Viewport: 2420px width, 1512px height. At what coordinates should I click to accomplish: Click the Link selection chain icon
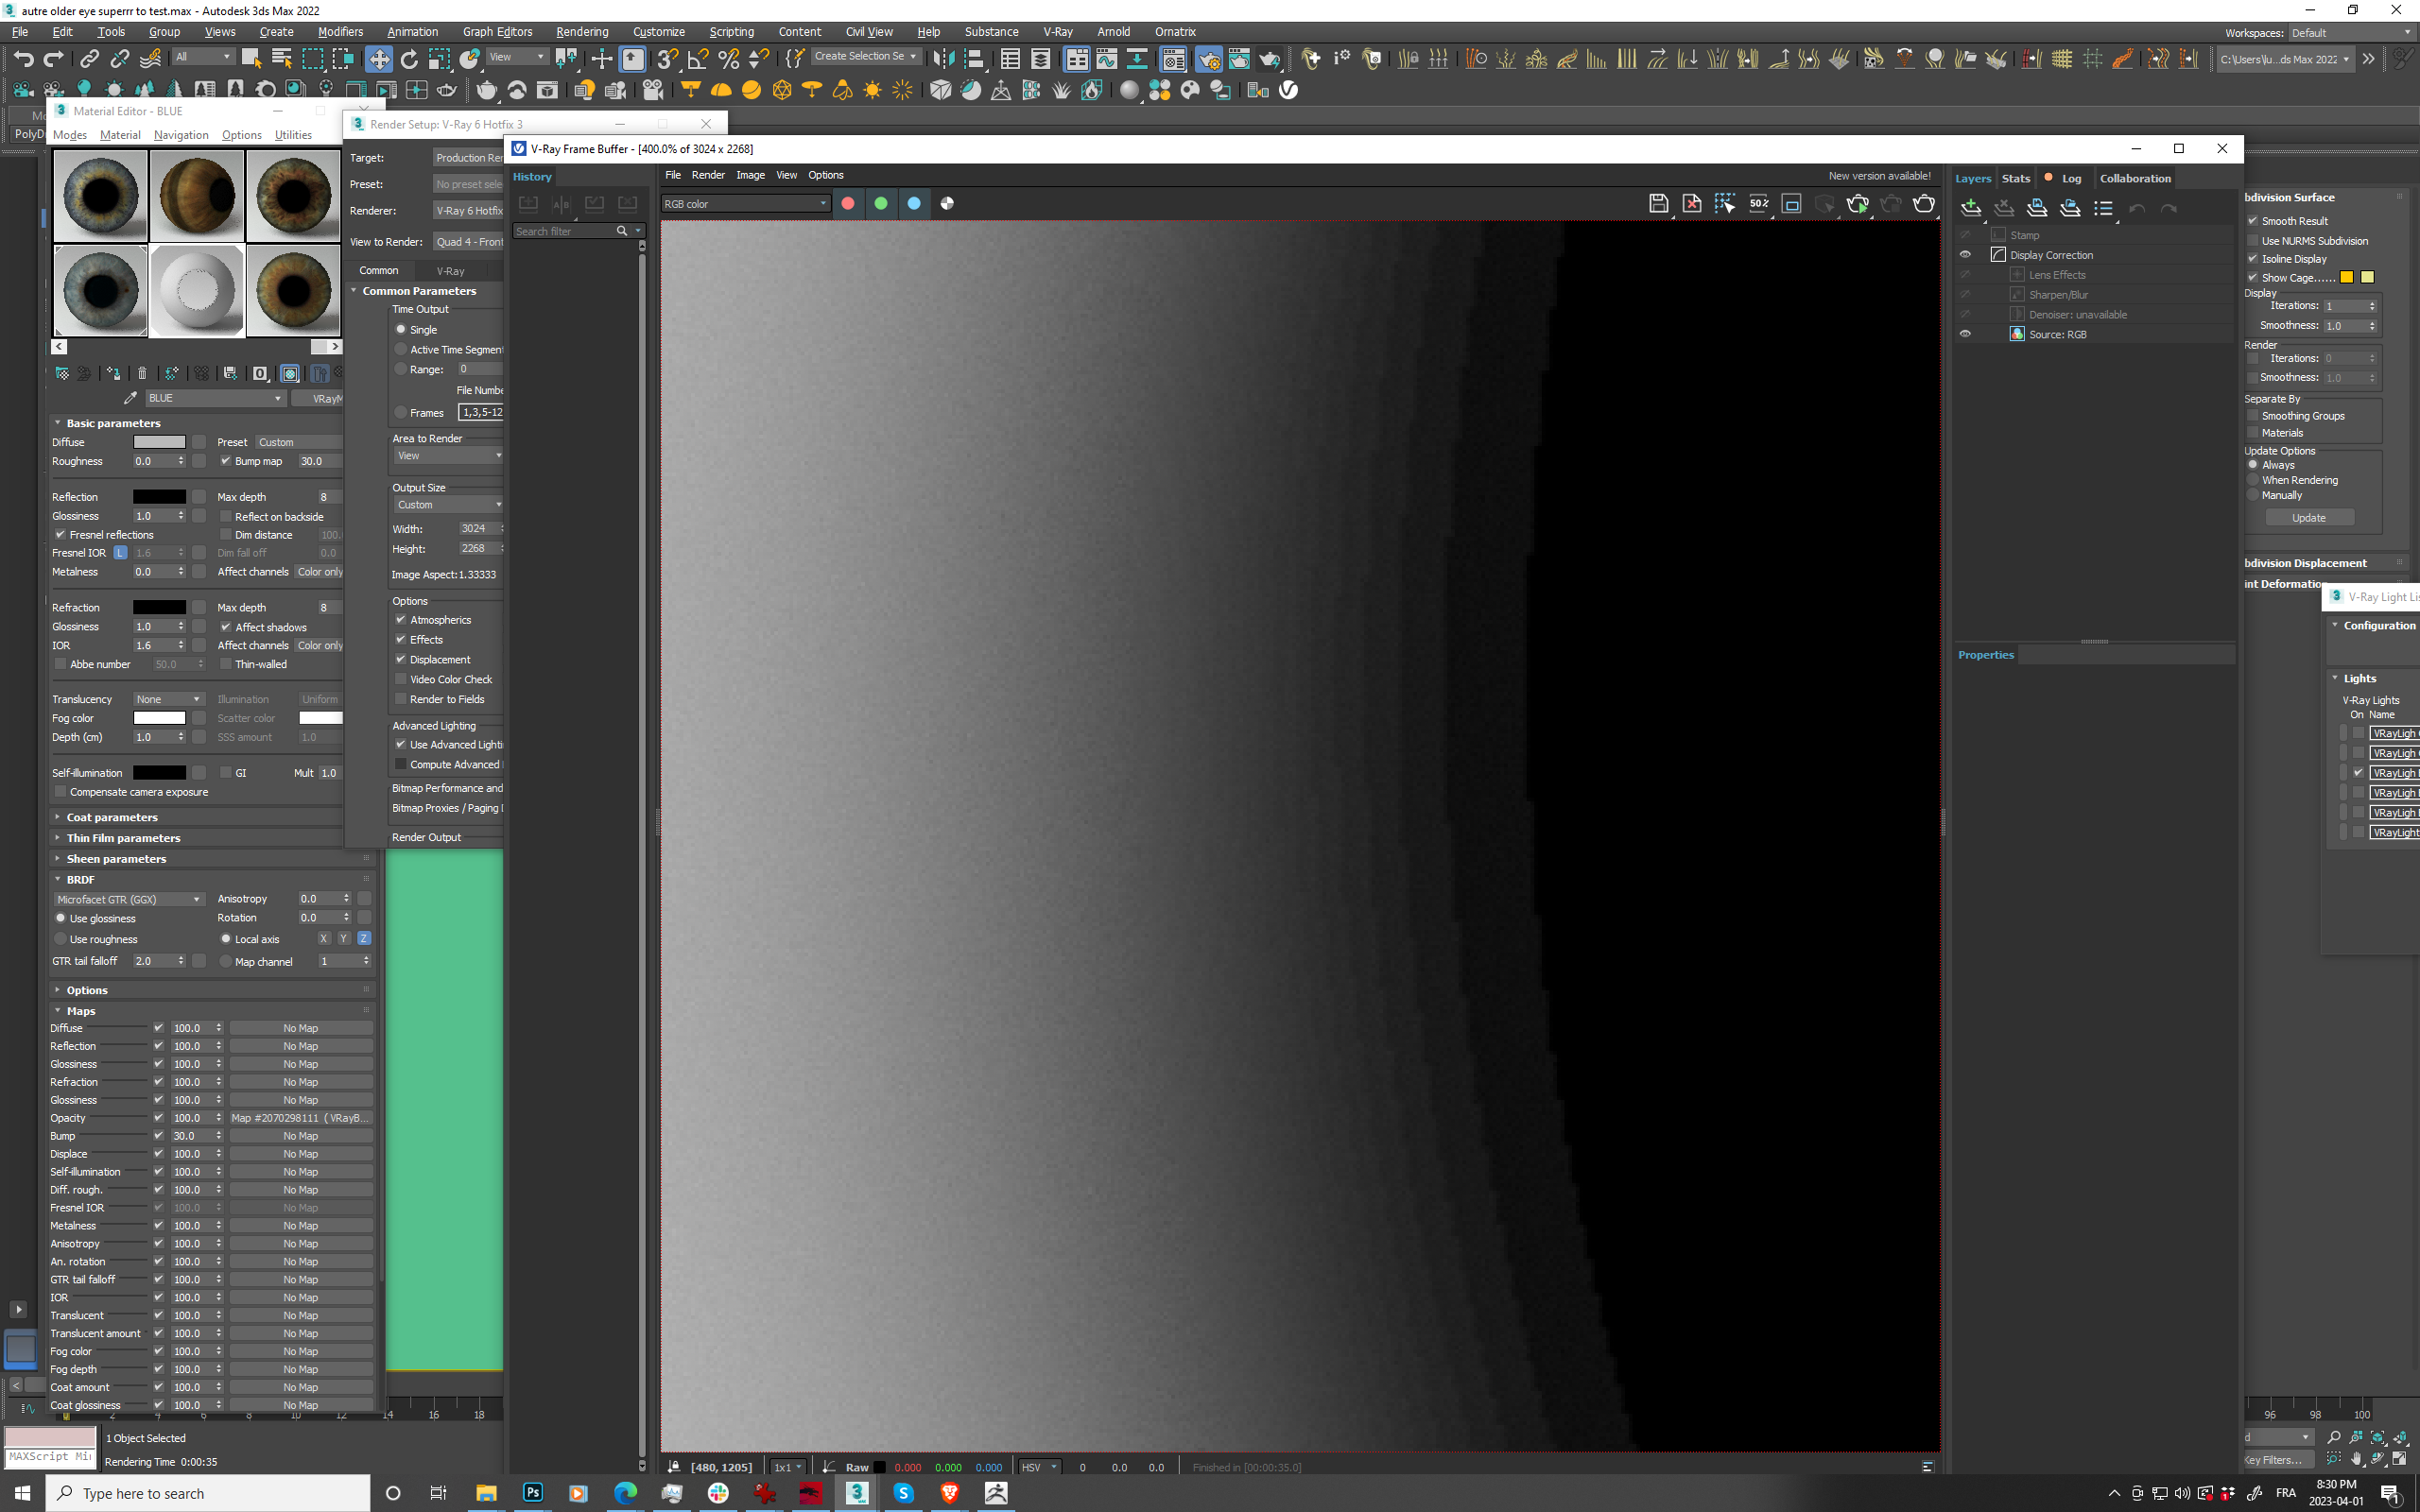(x=89, y=59)
